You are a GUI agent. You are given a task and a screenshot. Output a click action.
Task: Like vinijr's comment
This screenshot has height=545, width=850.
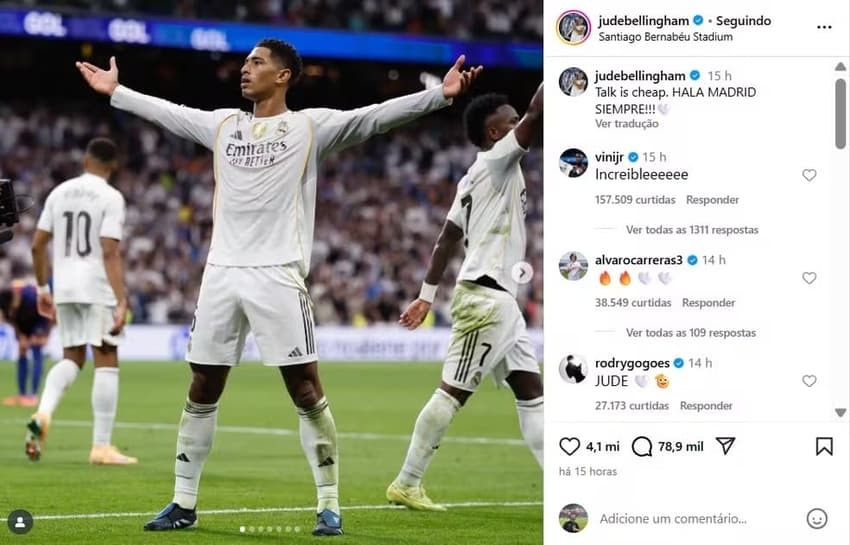point(809,175)
